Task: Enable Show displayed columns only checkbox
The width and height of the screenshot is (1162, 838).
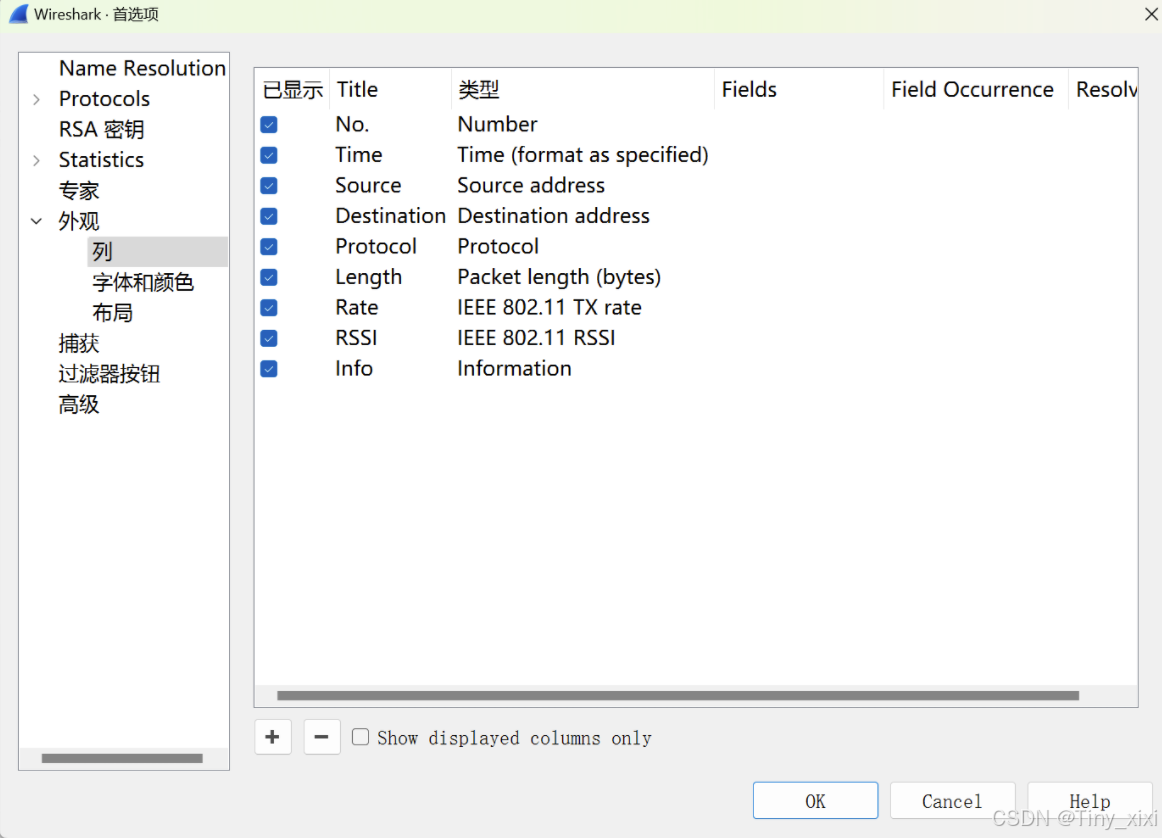Action: point(360,736)
